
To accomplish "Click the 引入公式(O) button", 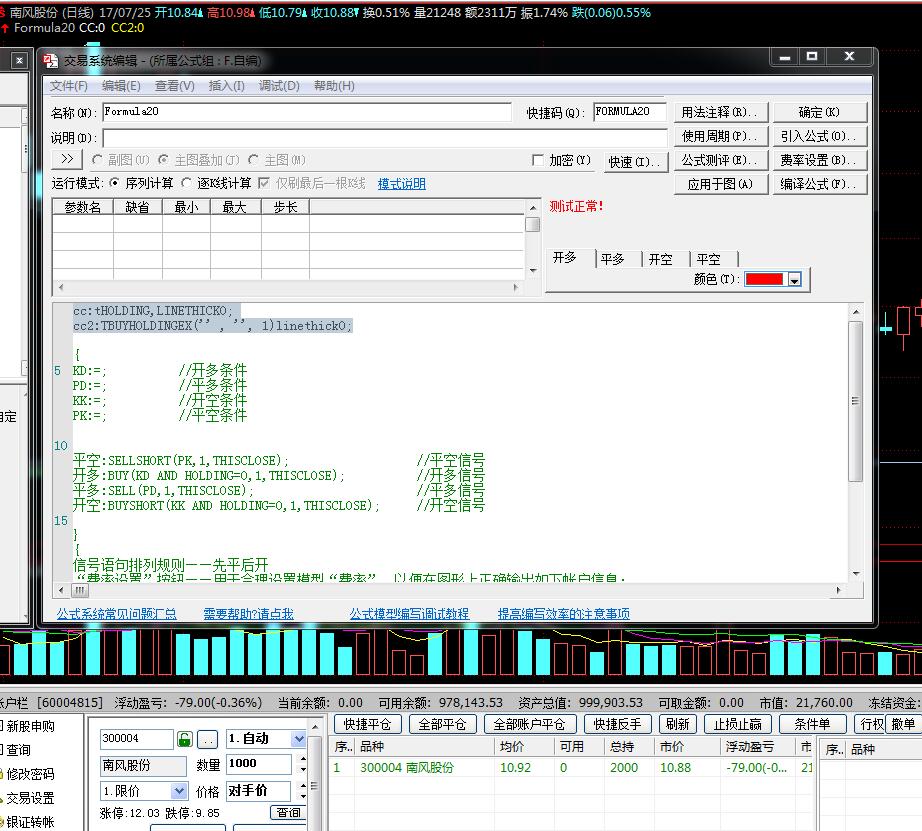I will pyautogui.click(x=820, y=136).
